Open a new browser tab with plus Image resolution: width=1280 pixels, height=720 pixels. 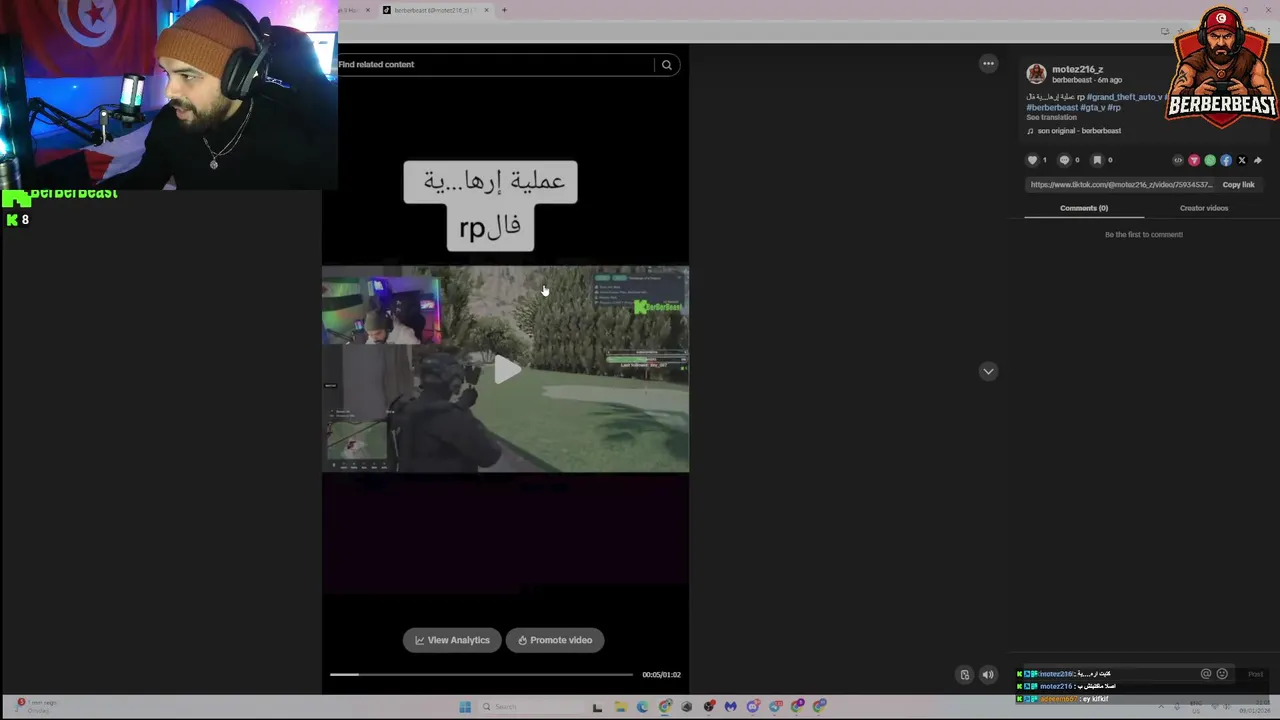pos(504,10)
